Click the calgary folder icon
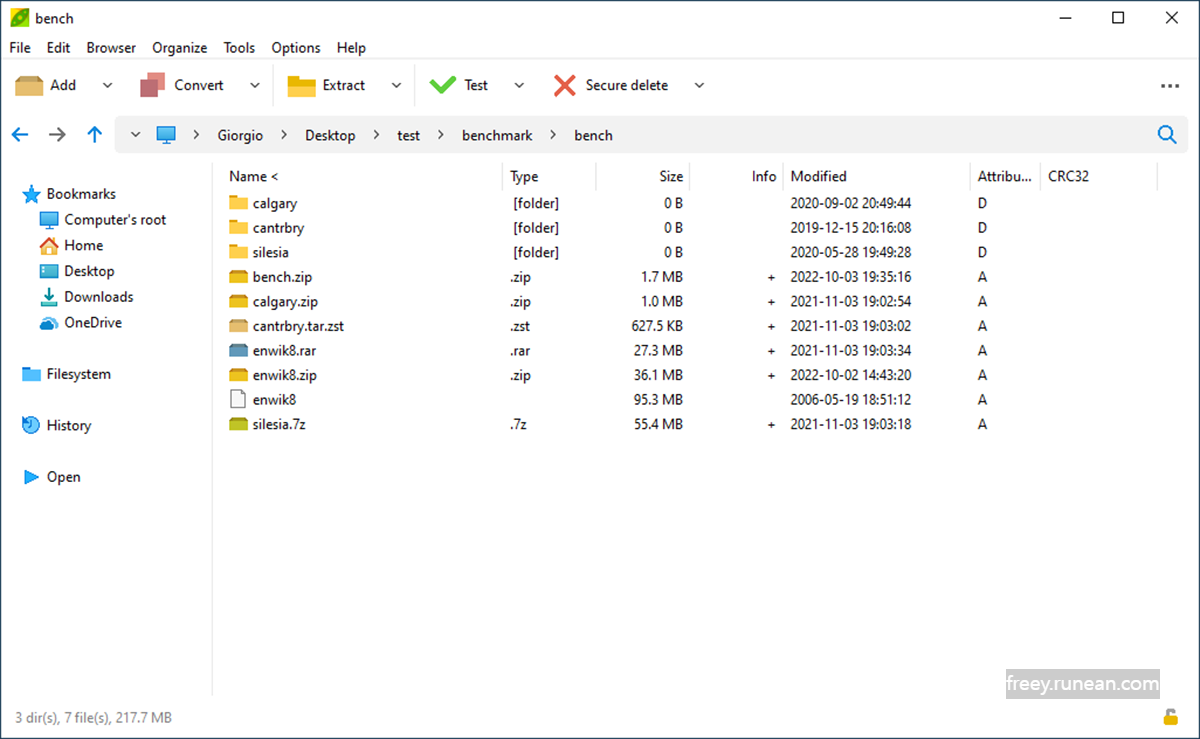Screen dimensions: 1200x739 pyautogui.click(x=238, y=203)
